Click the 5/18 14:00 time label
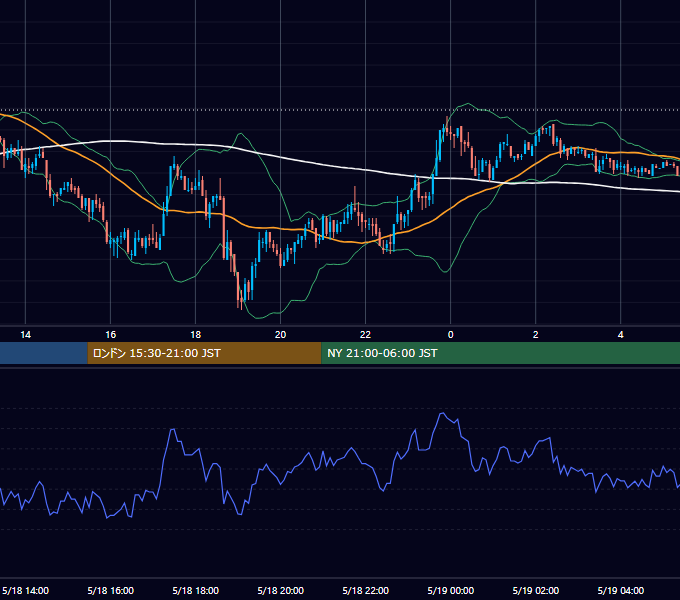The image size is (680, 600). 26,590
